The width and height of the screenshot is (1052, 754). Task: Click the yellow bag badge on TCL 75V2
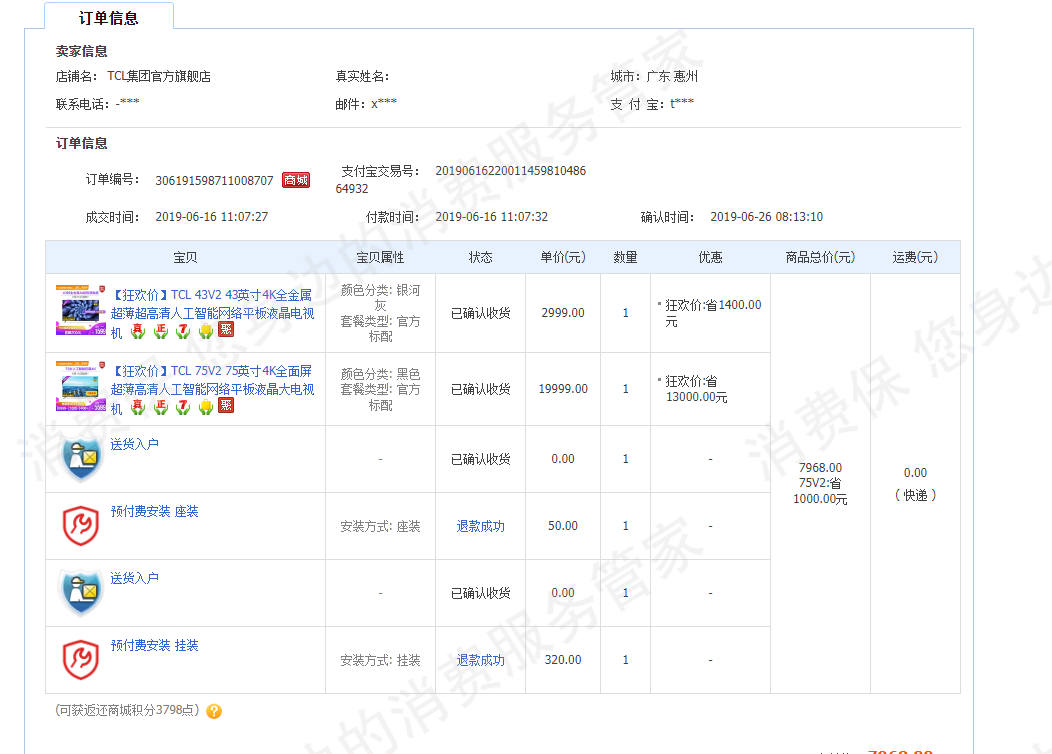pos(206,407)
